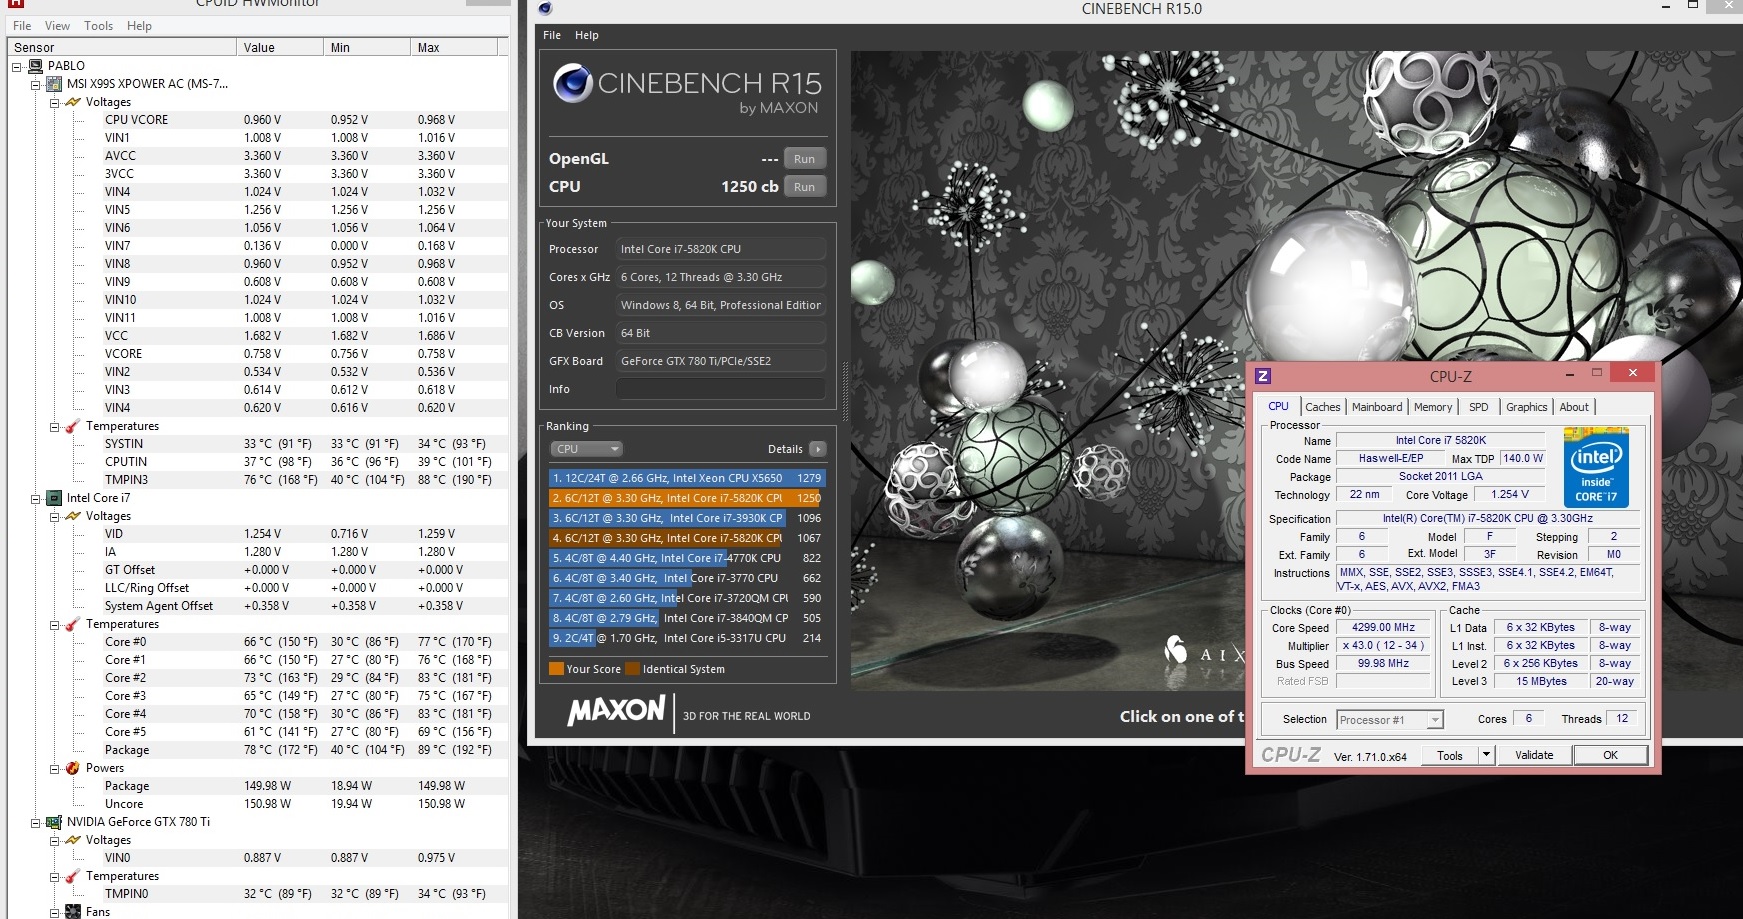Switch to the SPD tab in CPU-Z

pyautogui.click(x=1478, y=407)
